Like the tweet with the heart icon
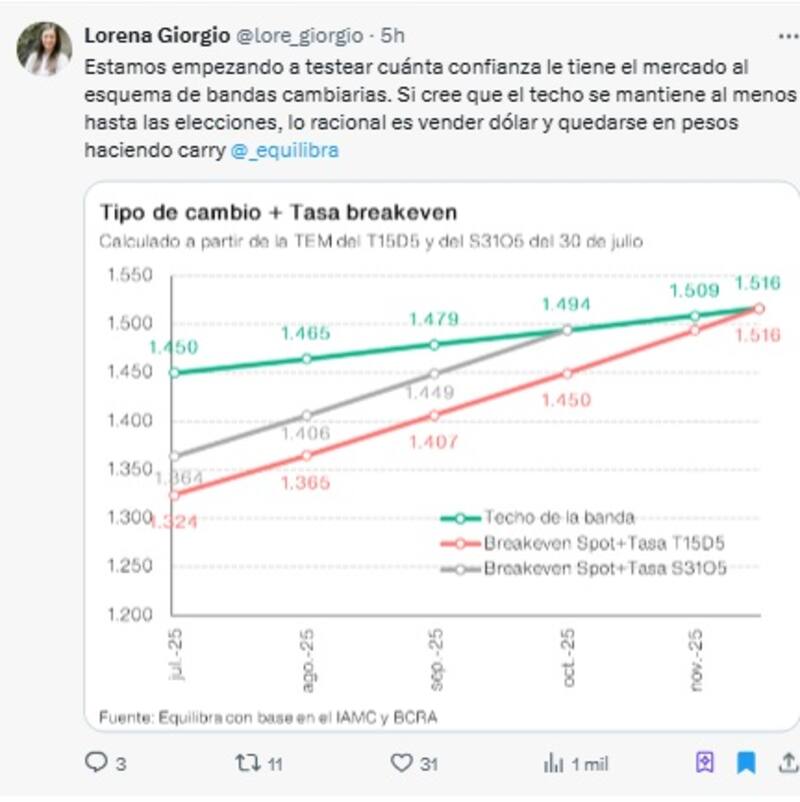 pyautogui.click(x=402, y=763)
